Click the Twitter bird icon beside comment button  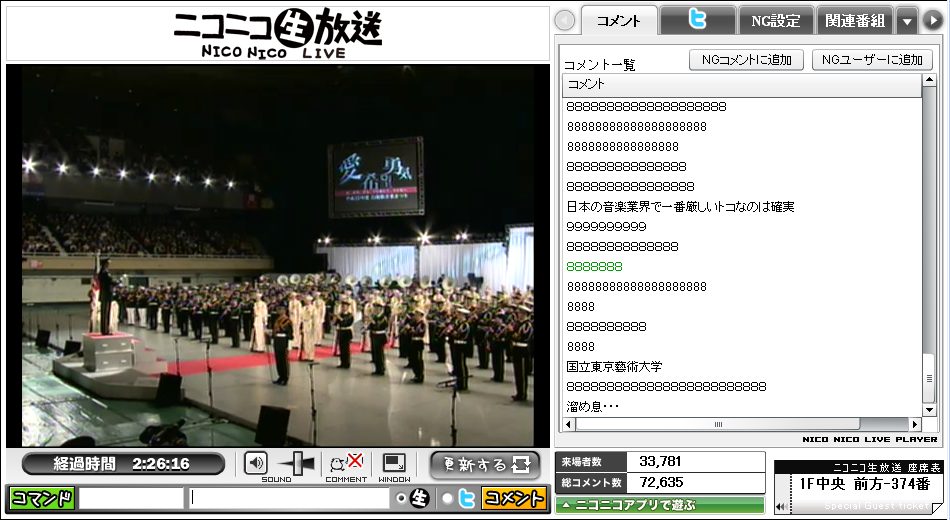point(466,498)
